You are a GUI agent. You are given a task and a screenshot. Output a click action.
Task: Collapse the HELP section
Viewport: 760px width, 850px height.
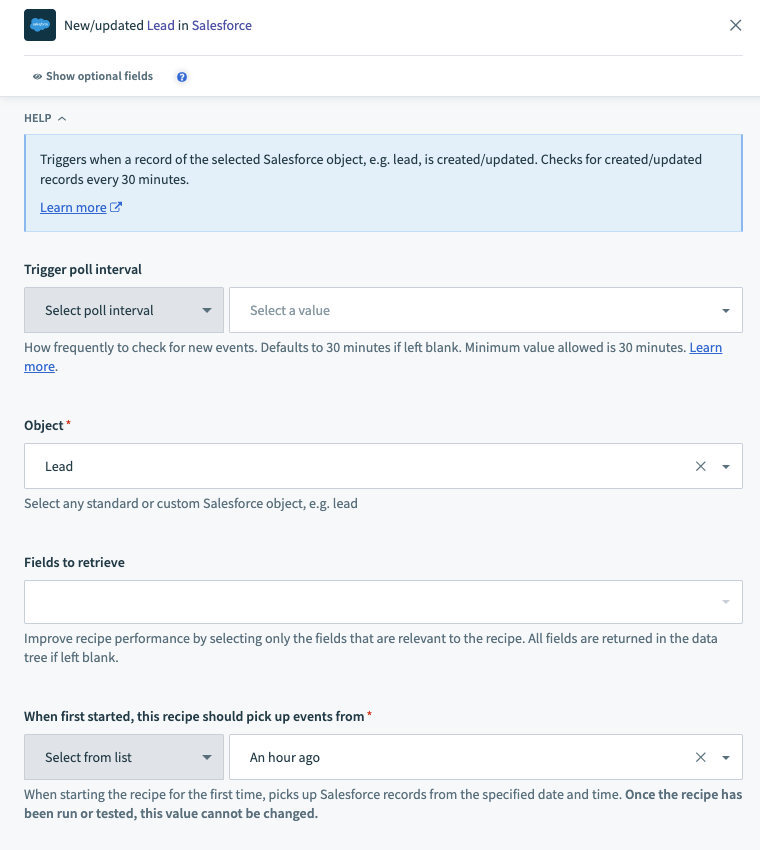(45, 118)
